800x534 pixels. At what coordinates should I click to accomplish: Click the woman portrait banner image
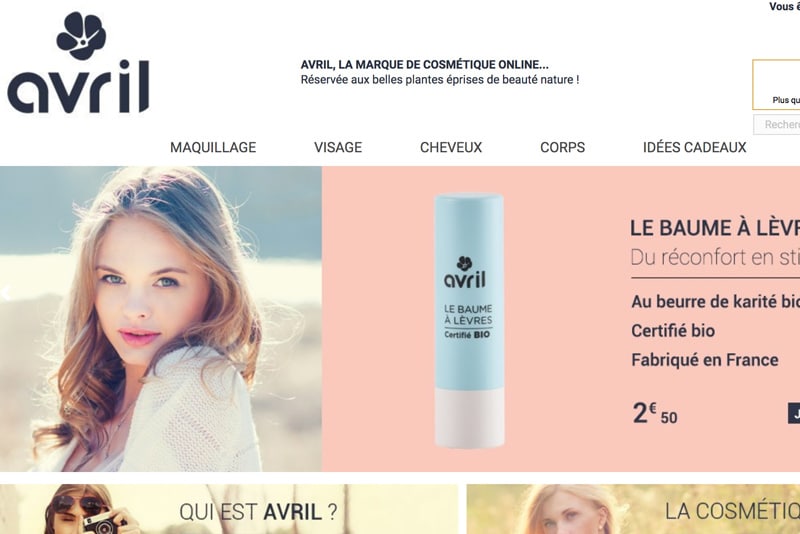pyautogui.click(x=161, y=319)
